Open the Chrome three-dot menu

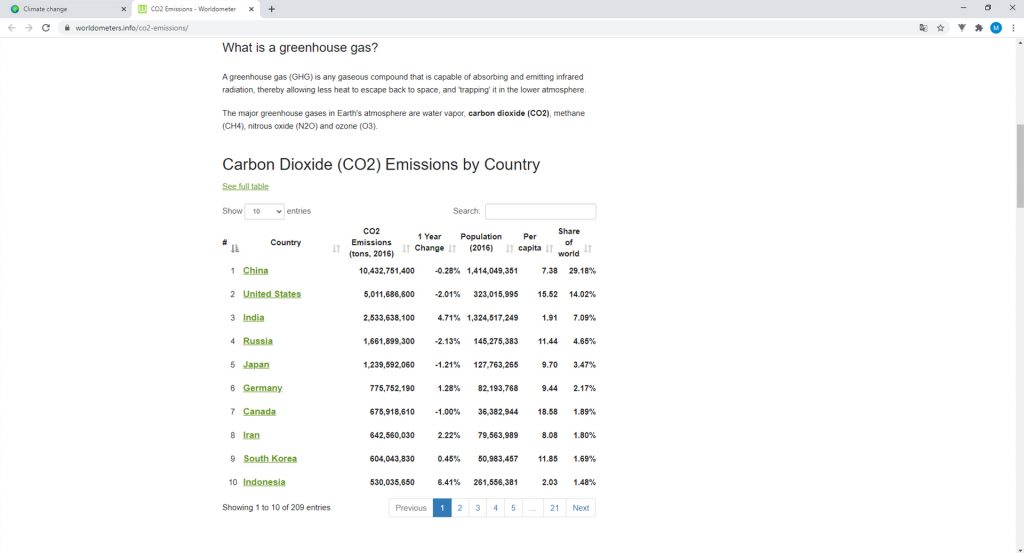pos(1013,28)
